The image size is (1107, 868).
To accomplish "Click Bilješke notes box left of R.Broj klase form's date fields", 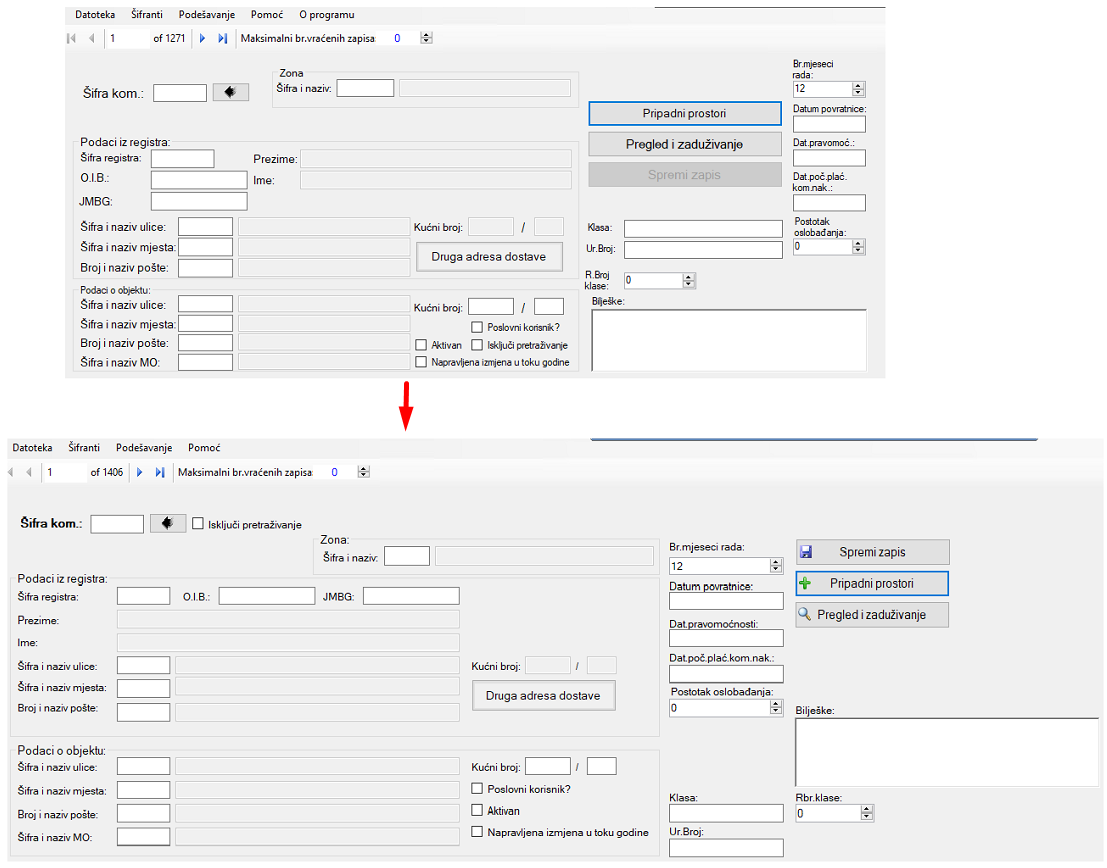I will coord(728,340).
